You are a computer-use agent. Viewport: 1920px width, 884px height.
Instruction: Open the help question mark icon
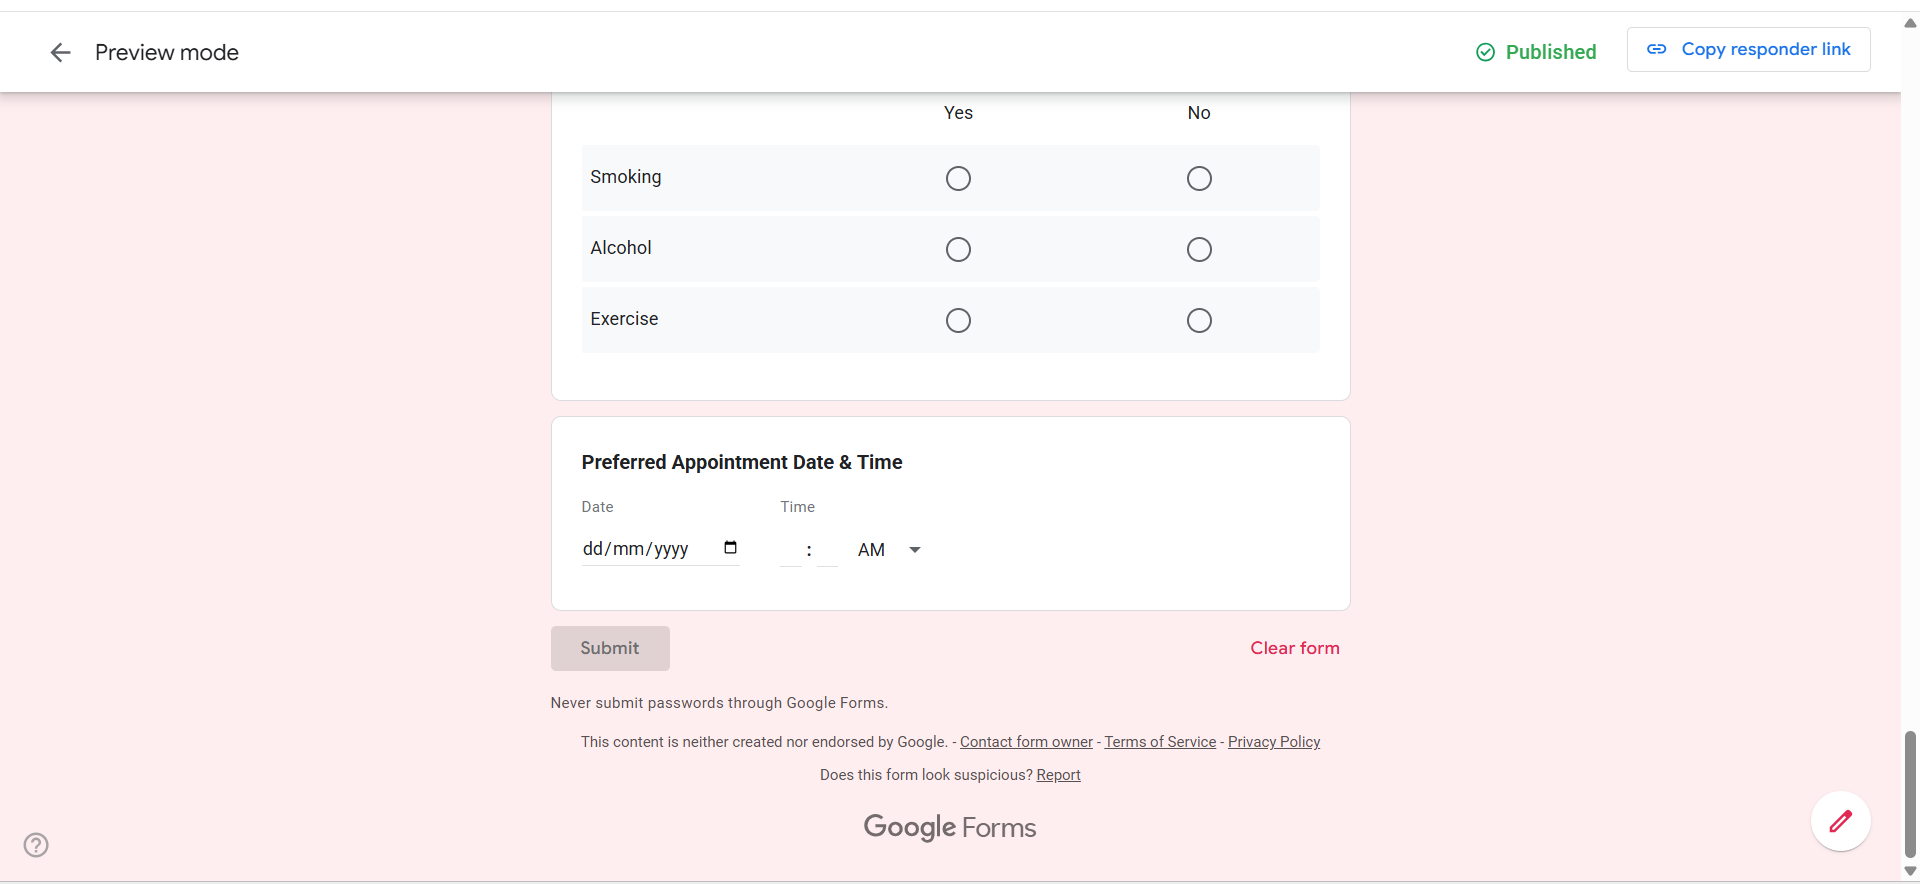(x=36, y=845)
